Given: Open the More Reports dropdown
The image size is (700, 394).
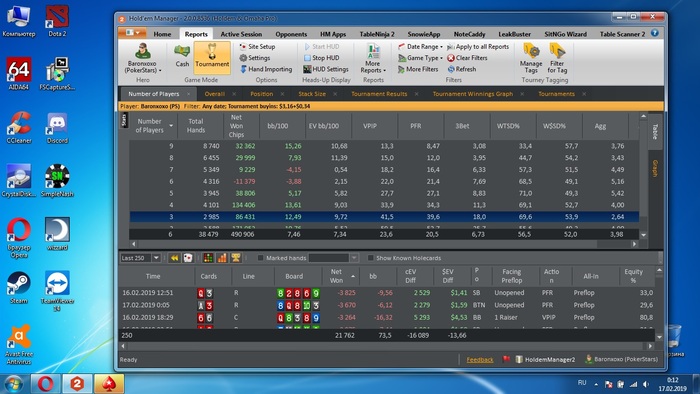Looking at the screenshot, I should tap(373, 58).
